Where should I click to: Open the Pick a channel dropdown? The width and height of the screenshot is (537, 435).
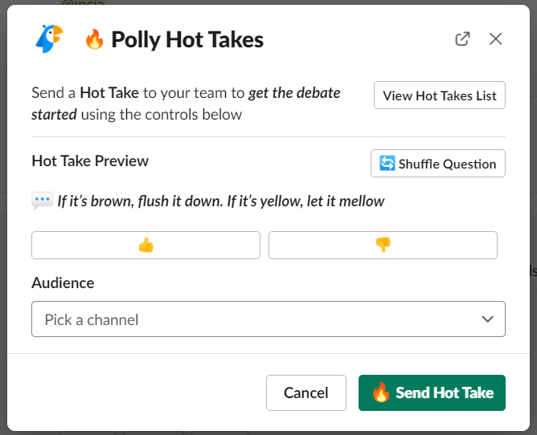click(x=268, y=319)
